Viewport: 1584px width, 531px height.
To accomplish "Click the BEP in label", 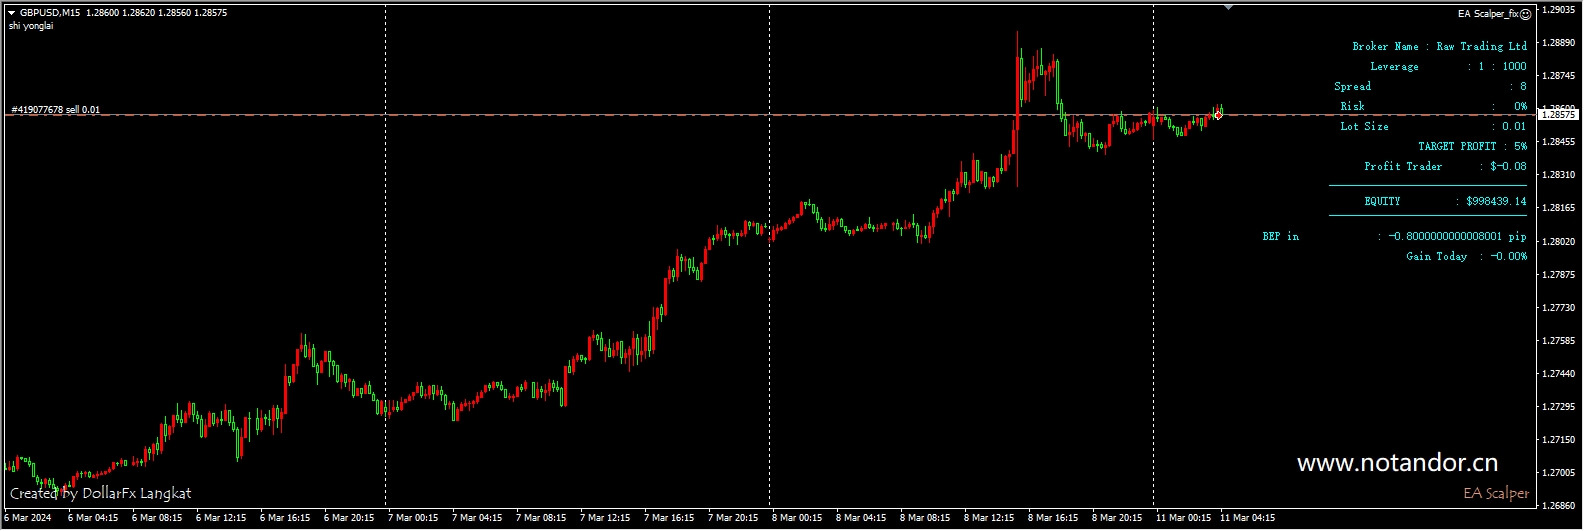I will coord(1280,236).
